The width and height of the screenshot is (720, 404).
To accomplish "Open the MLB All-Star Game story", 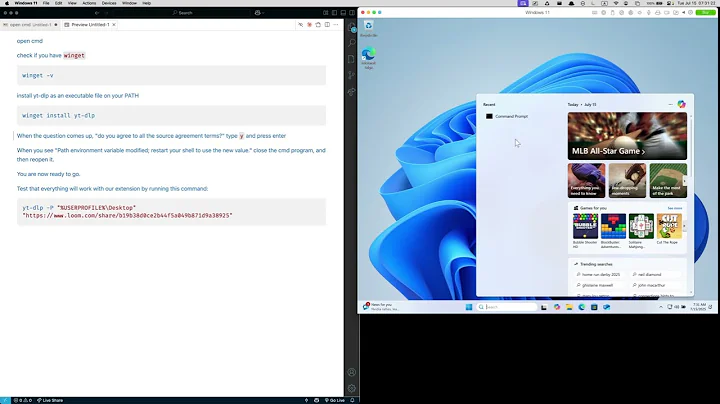I will [627, 136].
